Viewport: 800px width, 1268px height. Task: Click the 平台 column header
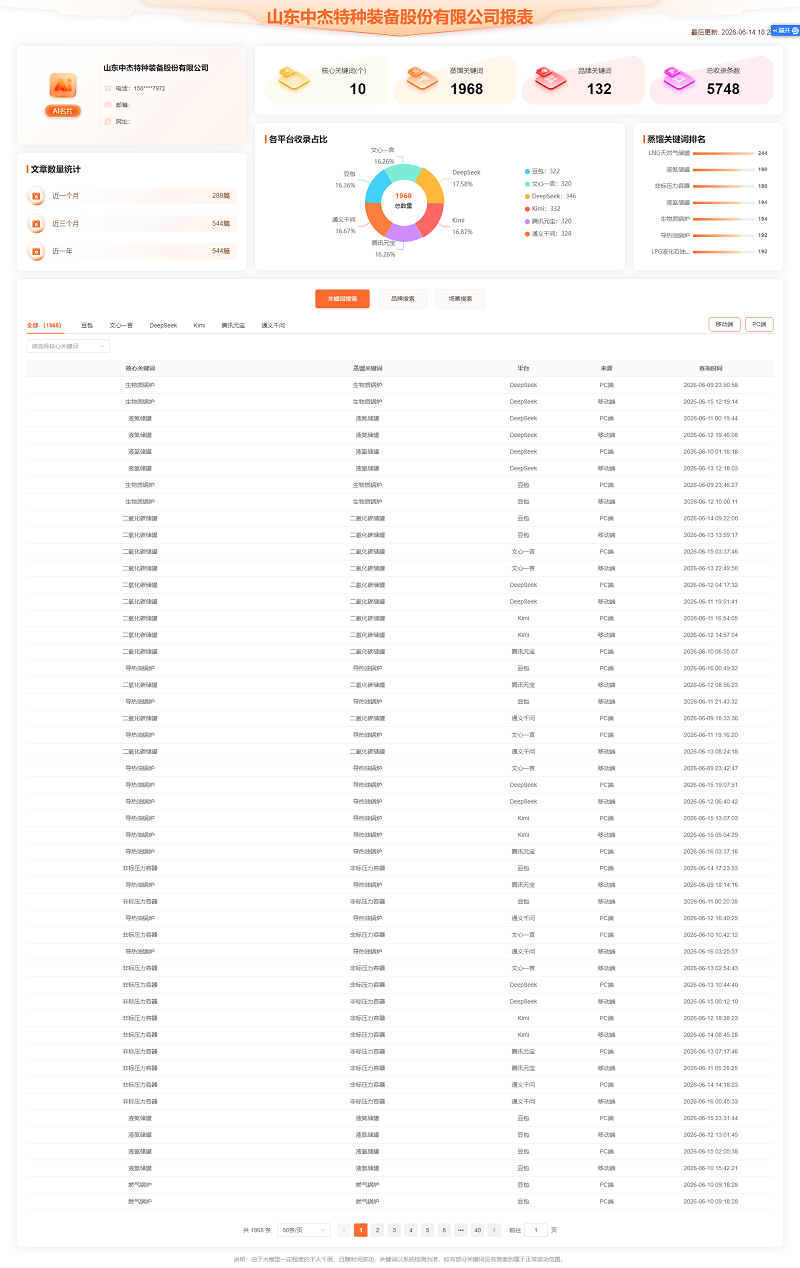pos(523,368)
